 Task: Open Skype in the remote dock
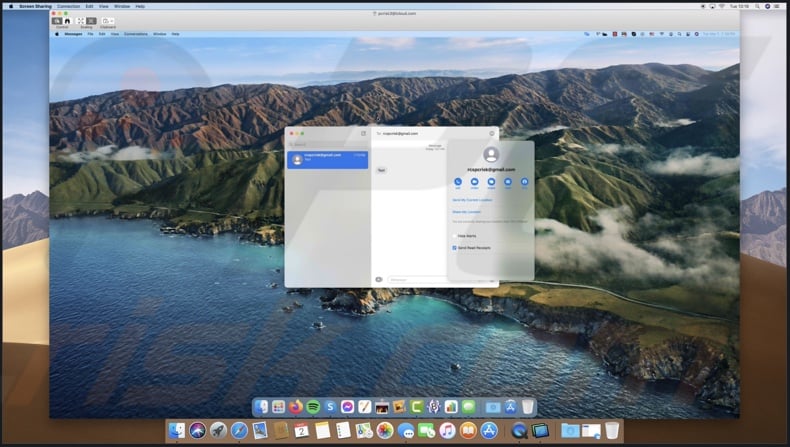(x=330, y=406)
